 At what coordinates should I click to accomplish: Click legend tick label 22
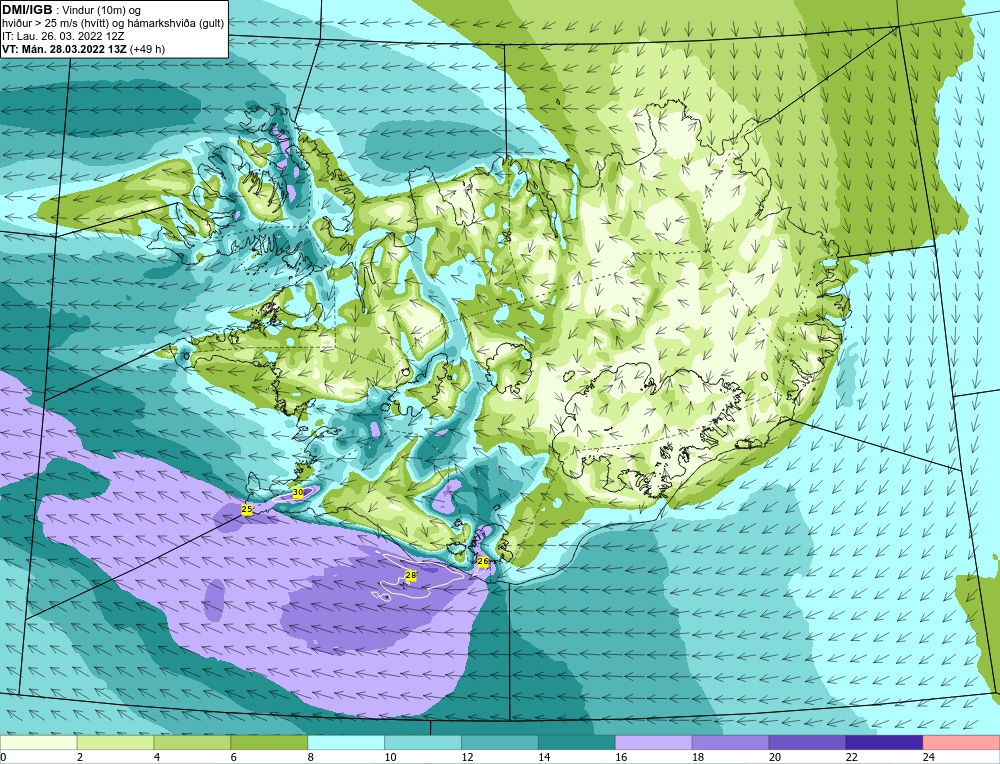click(851, 757)
